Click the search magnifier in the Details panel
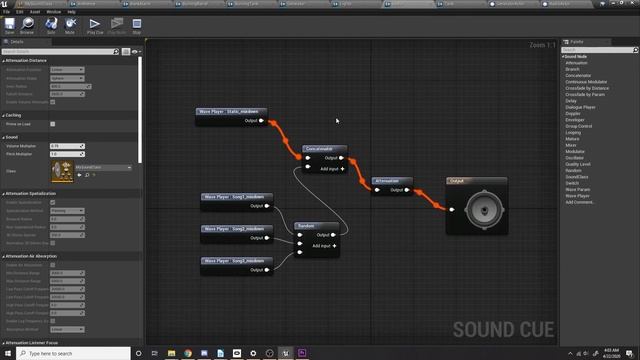Screen dimensions: 640x360 [116, 52]
